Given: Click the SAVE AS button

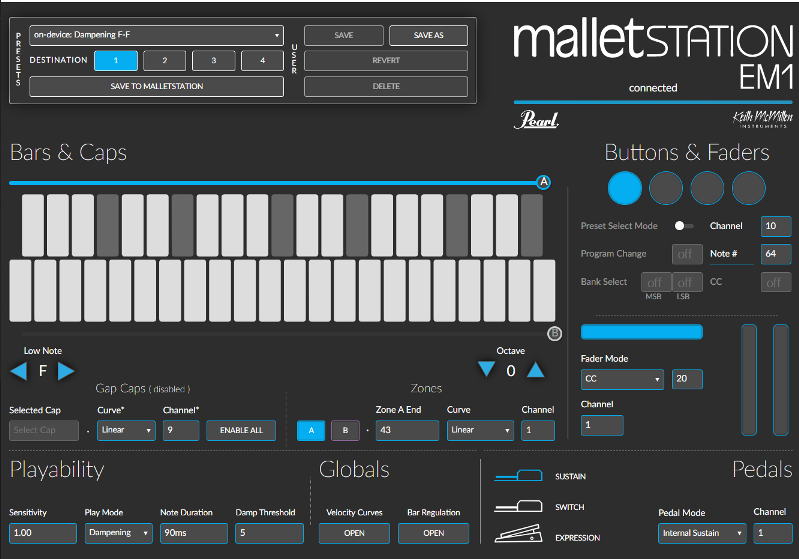Looking at the screenshot, I should (x=429, y=35).
